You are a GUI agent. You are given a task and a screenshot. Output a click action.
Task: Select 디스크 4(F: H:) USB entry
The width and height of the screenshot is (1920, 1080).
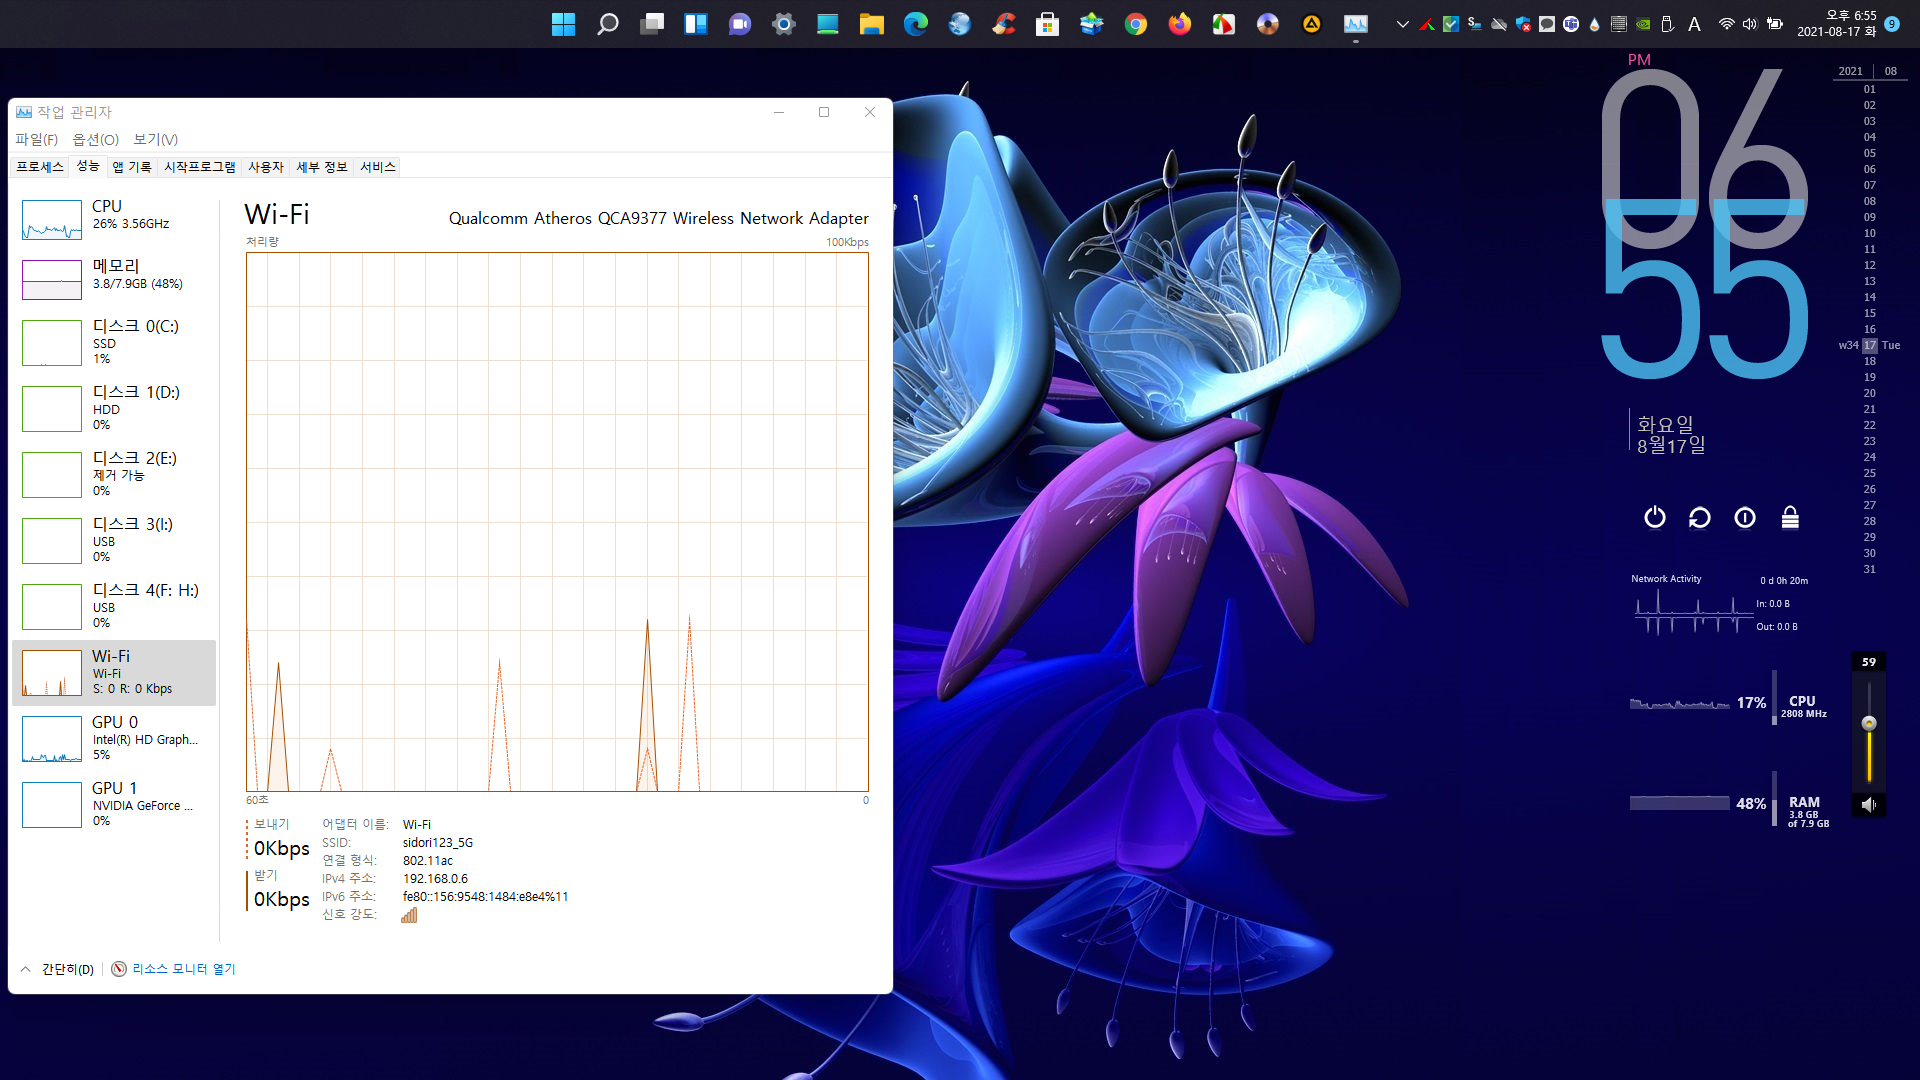pos(114,605)
